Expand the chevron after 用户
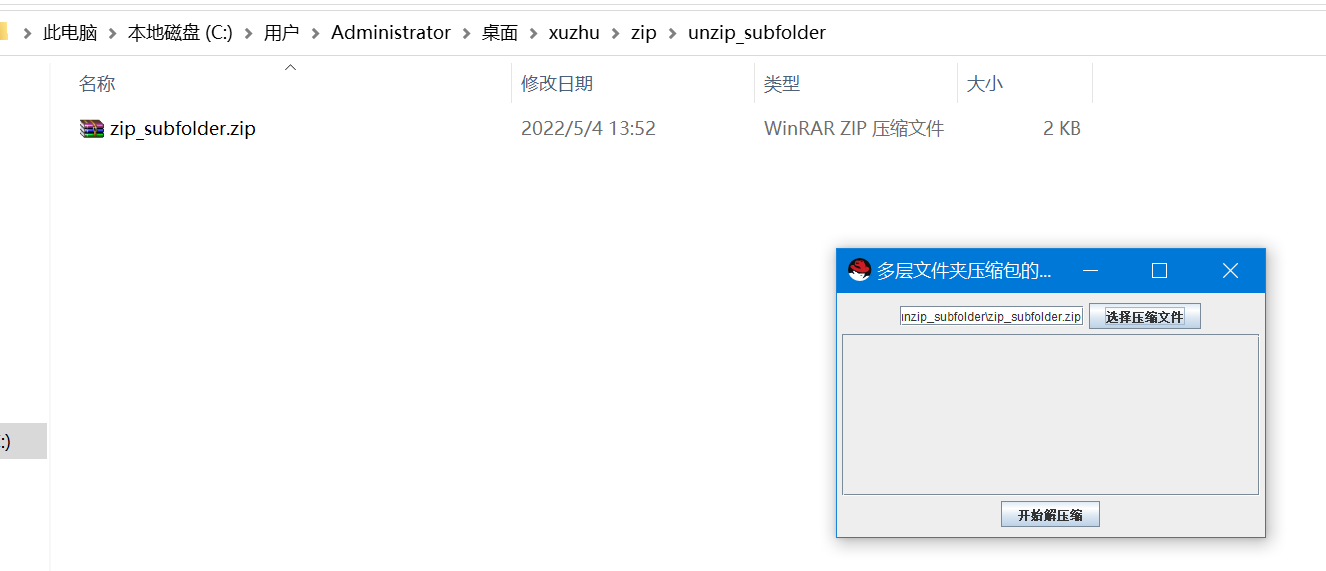 (315, 33)
